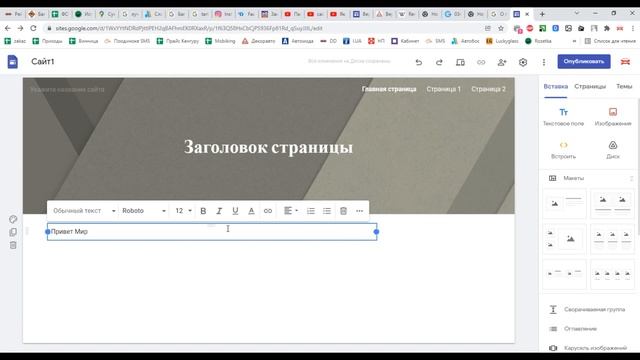Click into the Привет Мир text box
This screenshot has height=360, width=640.
point(212,231)
